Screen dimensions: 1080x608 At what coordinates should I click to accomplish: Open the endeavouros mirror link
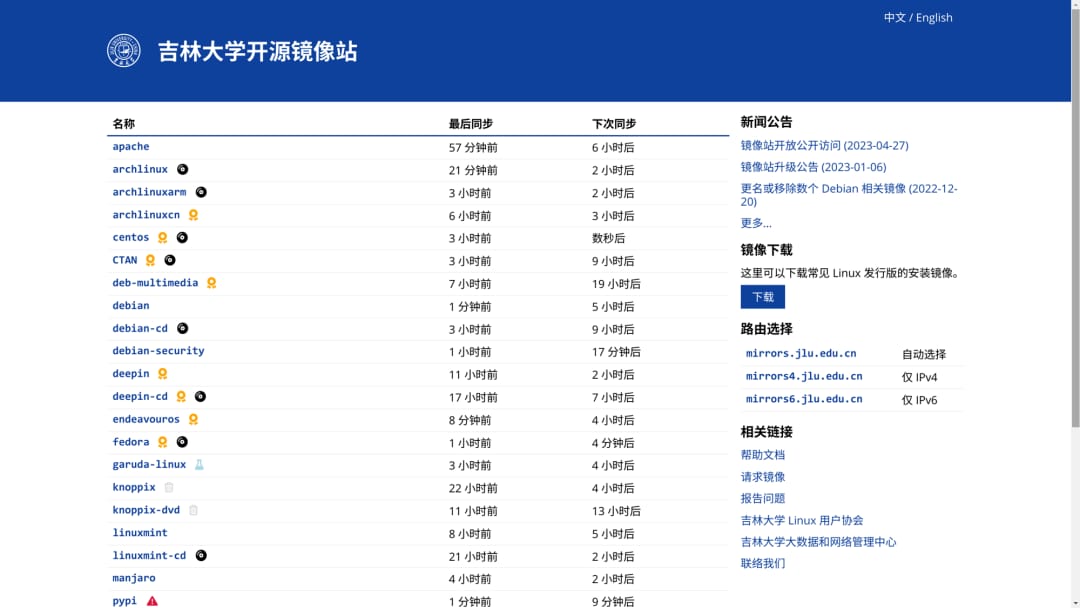tap(146, 419)
